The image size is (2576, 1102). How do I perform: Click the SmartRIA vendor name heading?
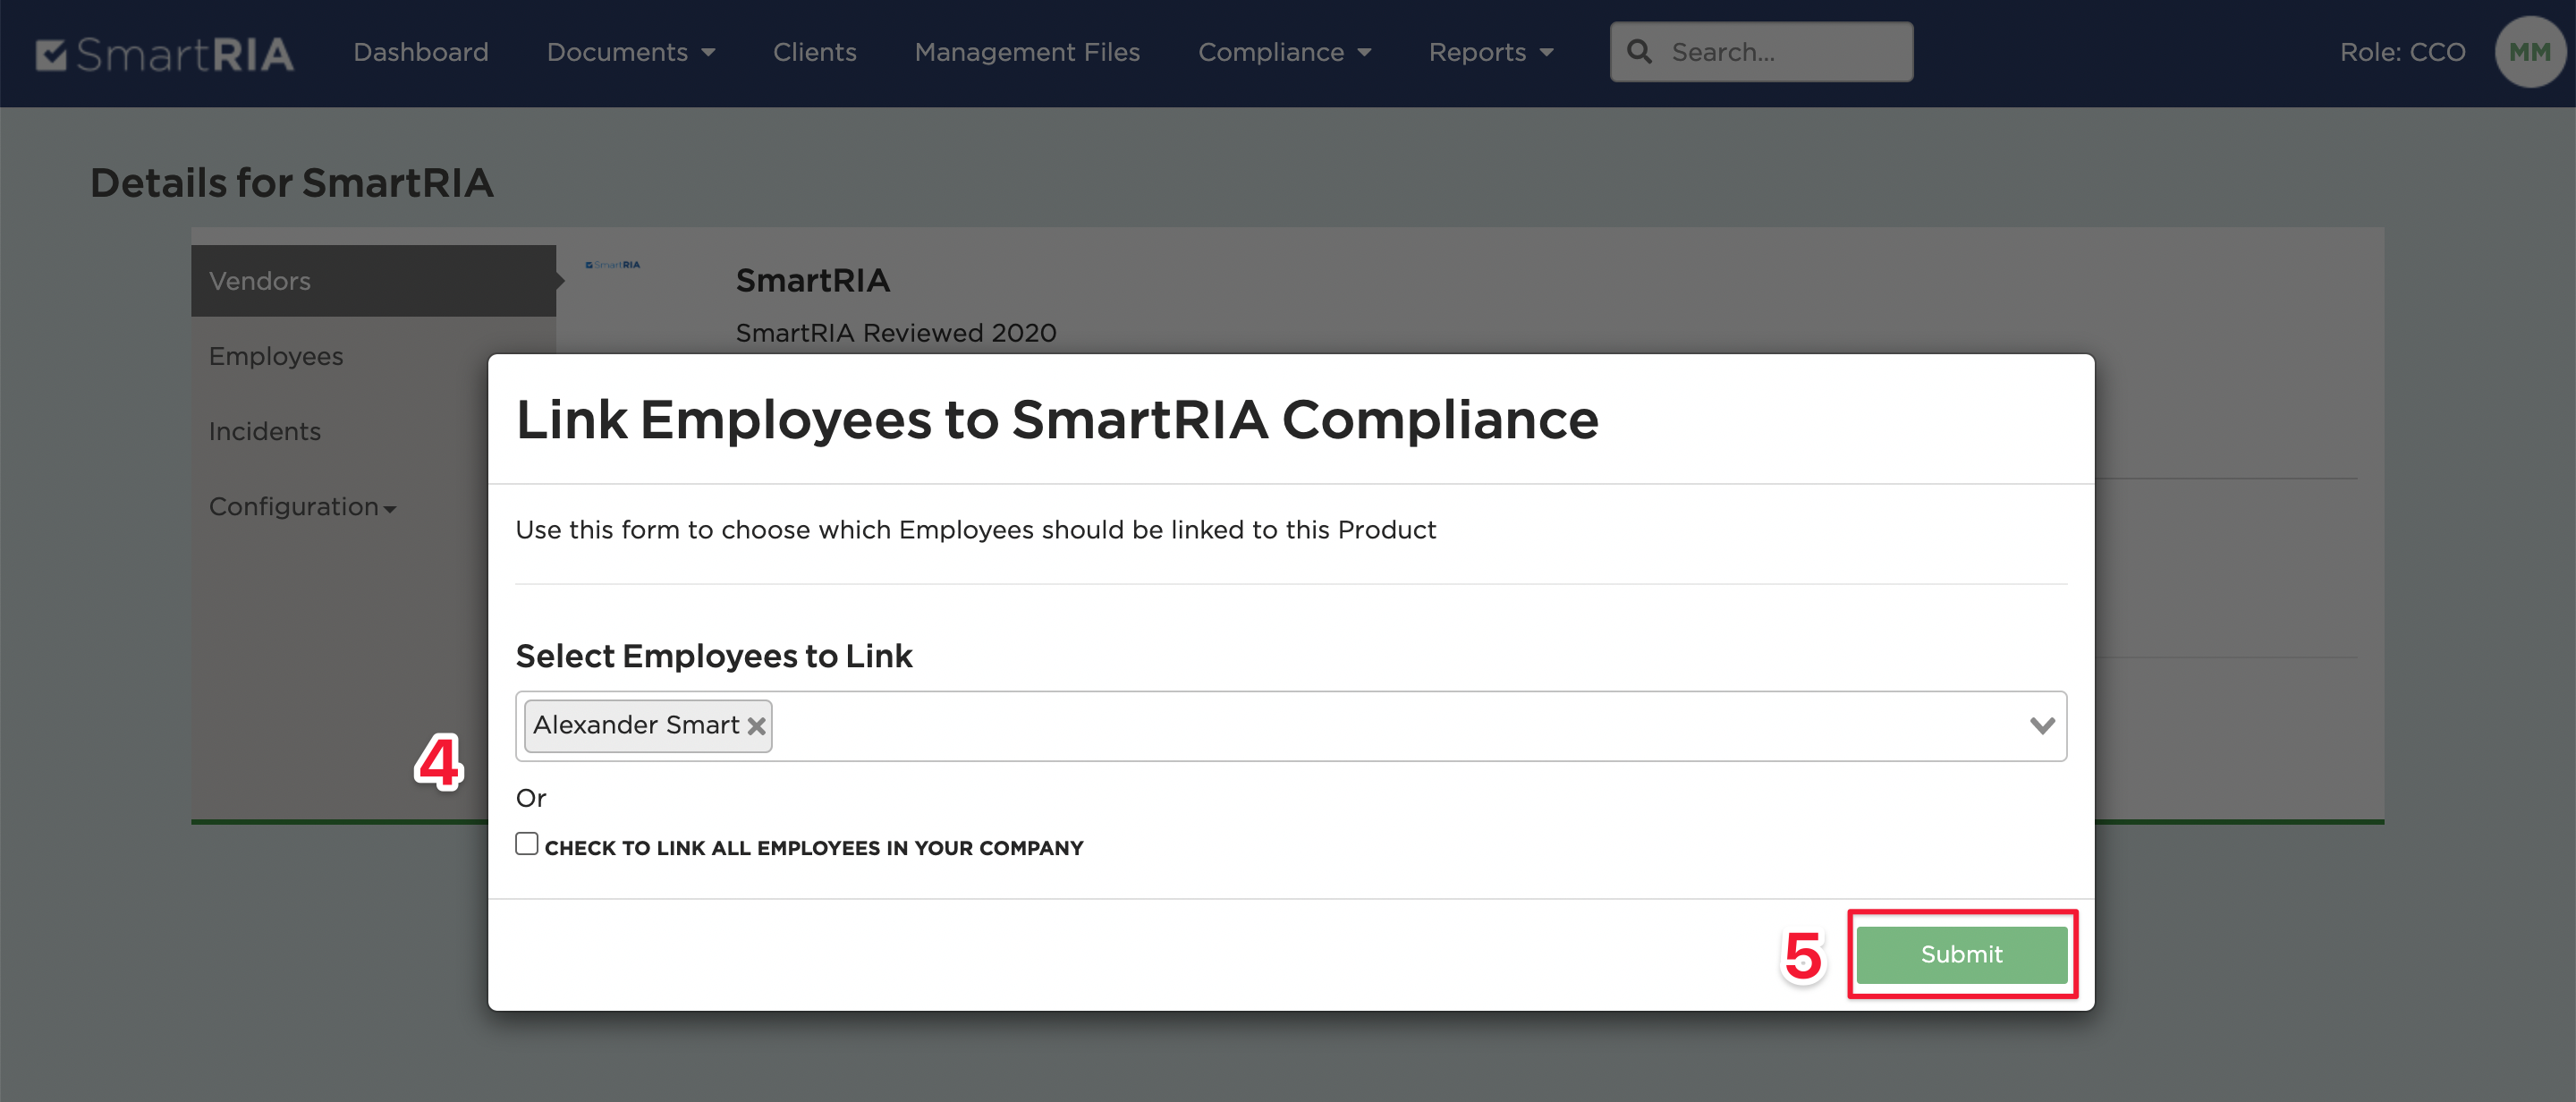point(812,281)
